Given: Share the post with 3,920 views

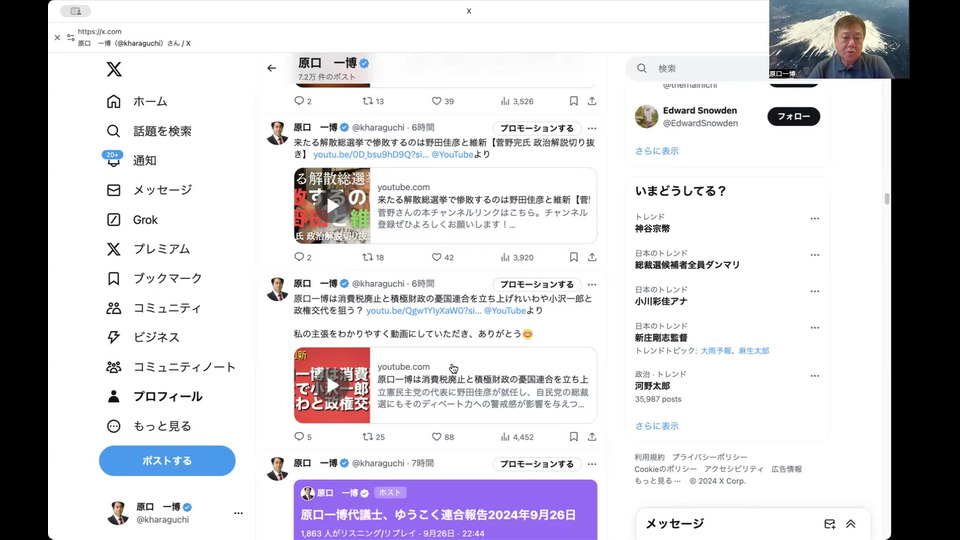Looking at the screenshot, I should [x=592, y=258].
